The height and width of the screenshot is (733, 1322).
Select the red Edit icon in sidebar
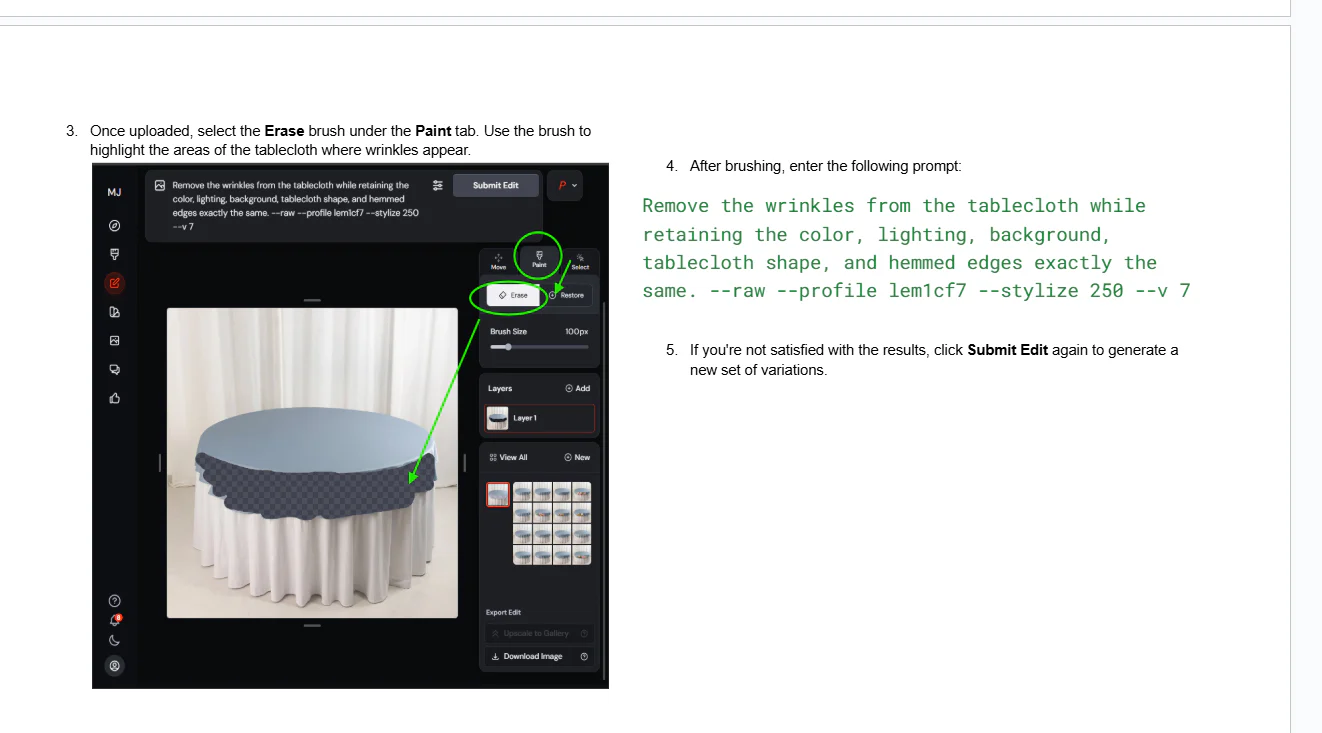114,283
